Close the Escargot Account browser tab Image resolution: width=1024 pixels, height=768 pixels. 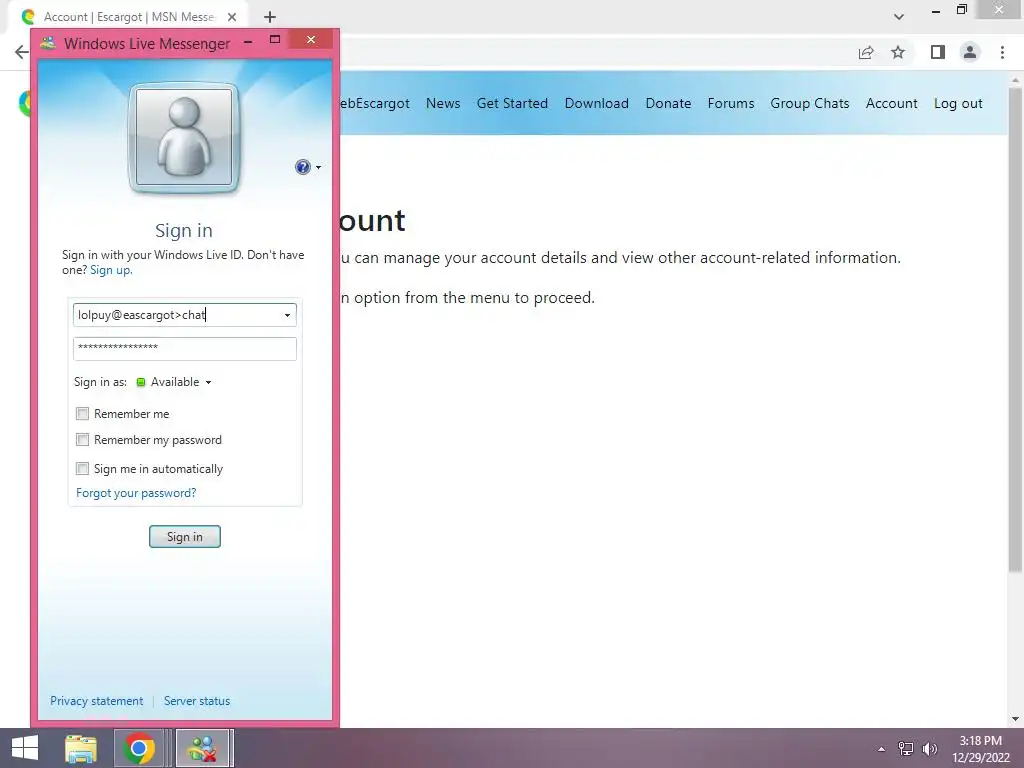tap(232, 17)
